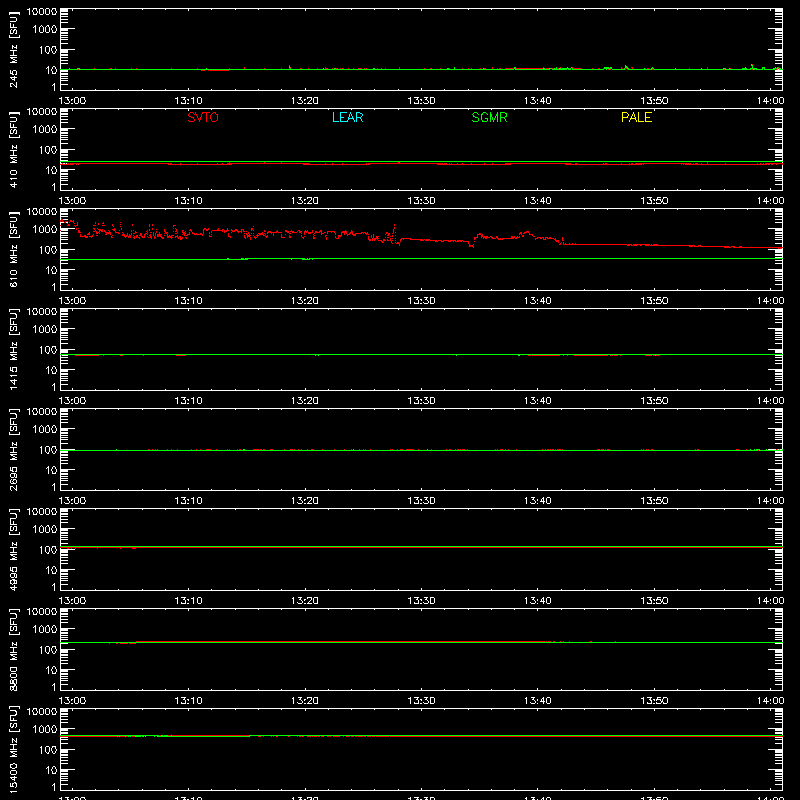Select the '15400 MHz [SFU]' axis title
The image size is (800, 800).
14,749
